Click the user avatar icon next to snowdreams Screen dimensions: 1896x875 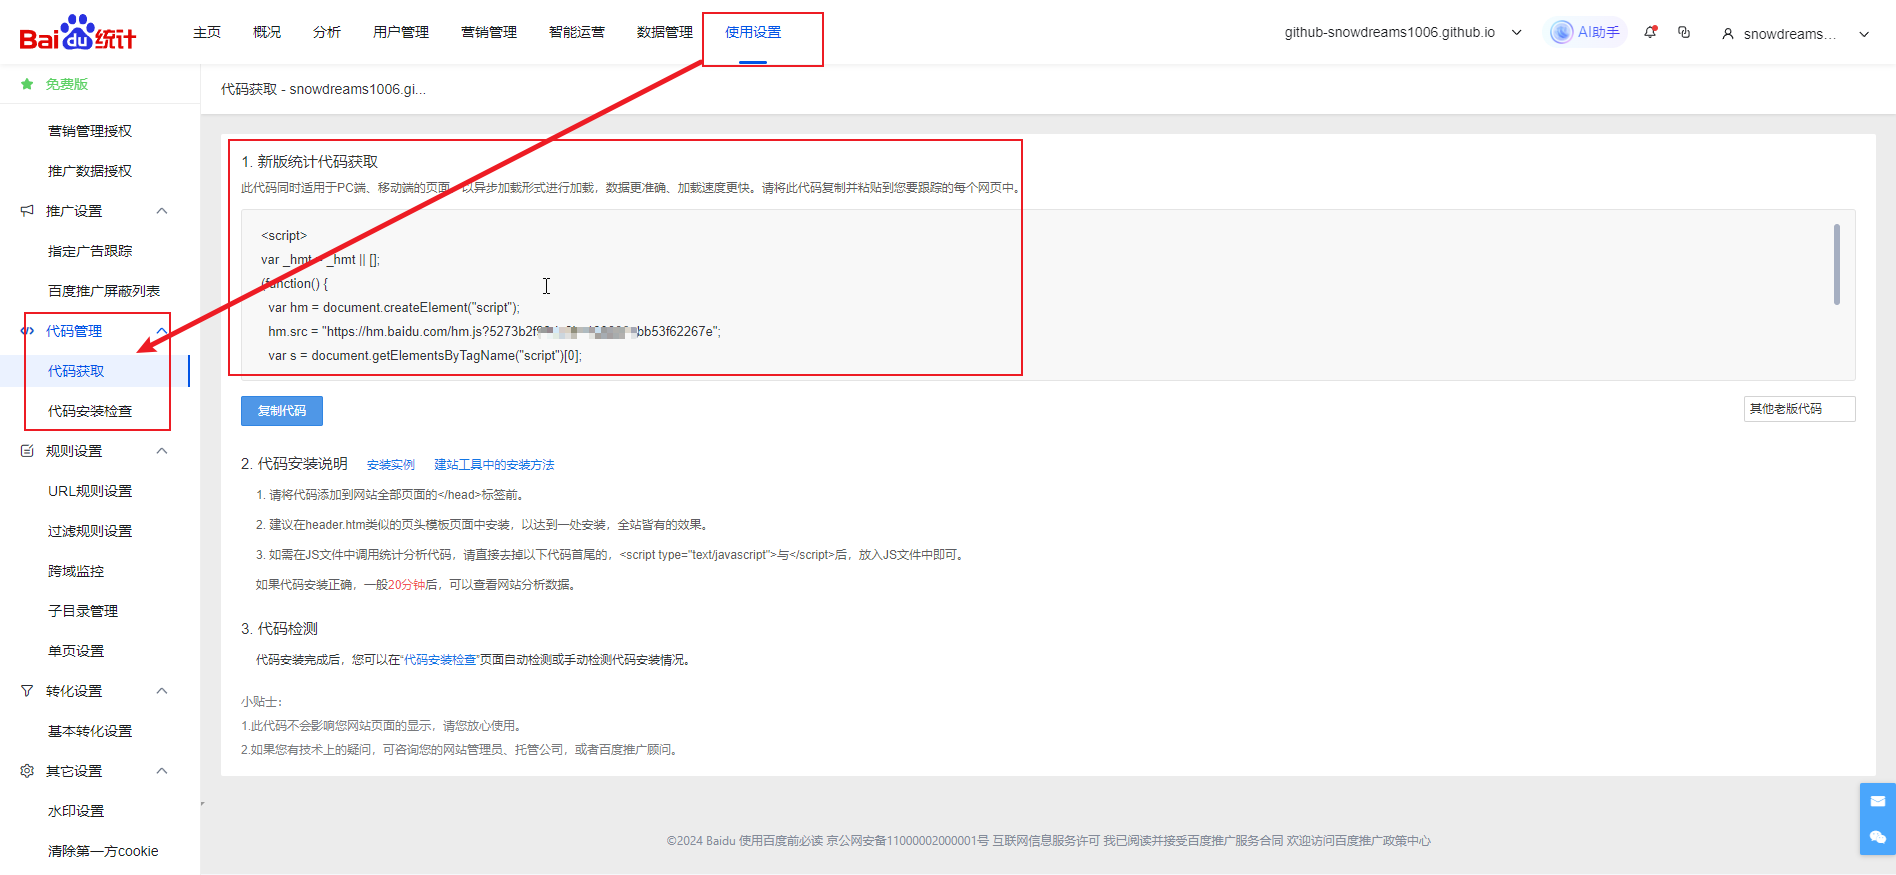pyautogui.click(x=1727, y=34)
